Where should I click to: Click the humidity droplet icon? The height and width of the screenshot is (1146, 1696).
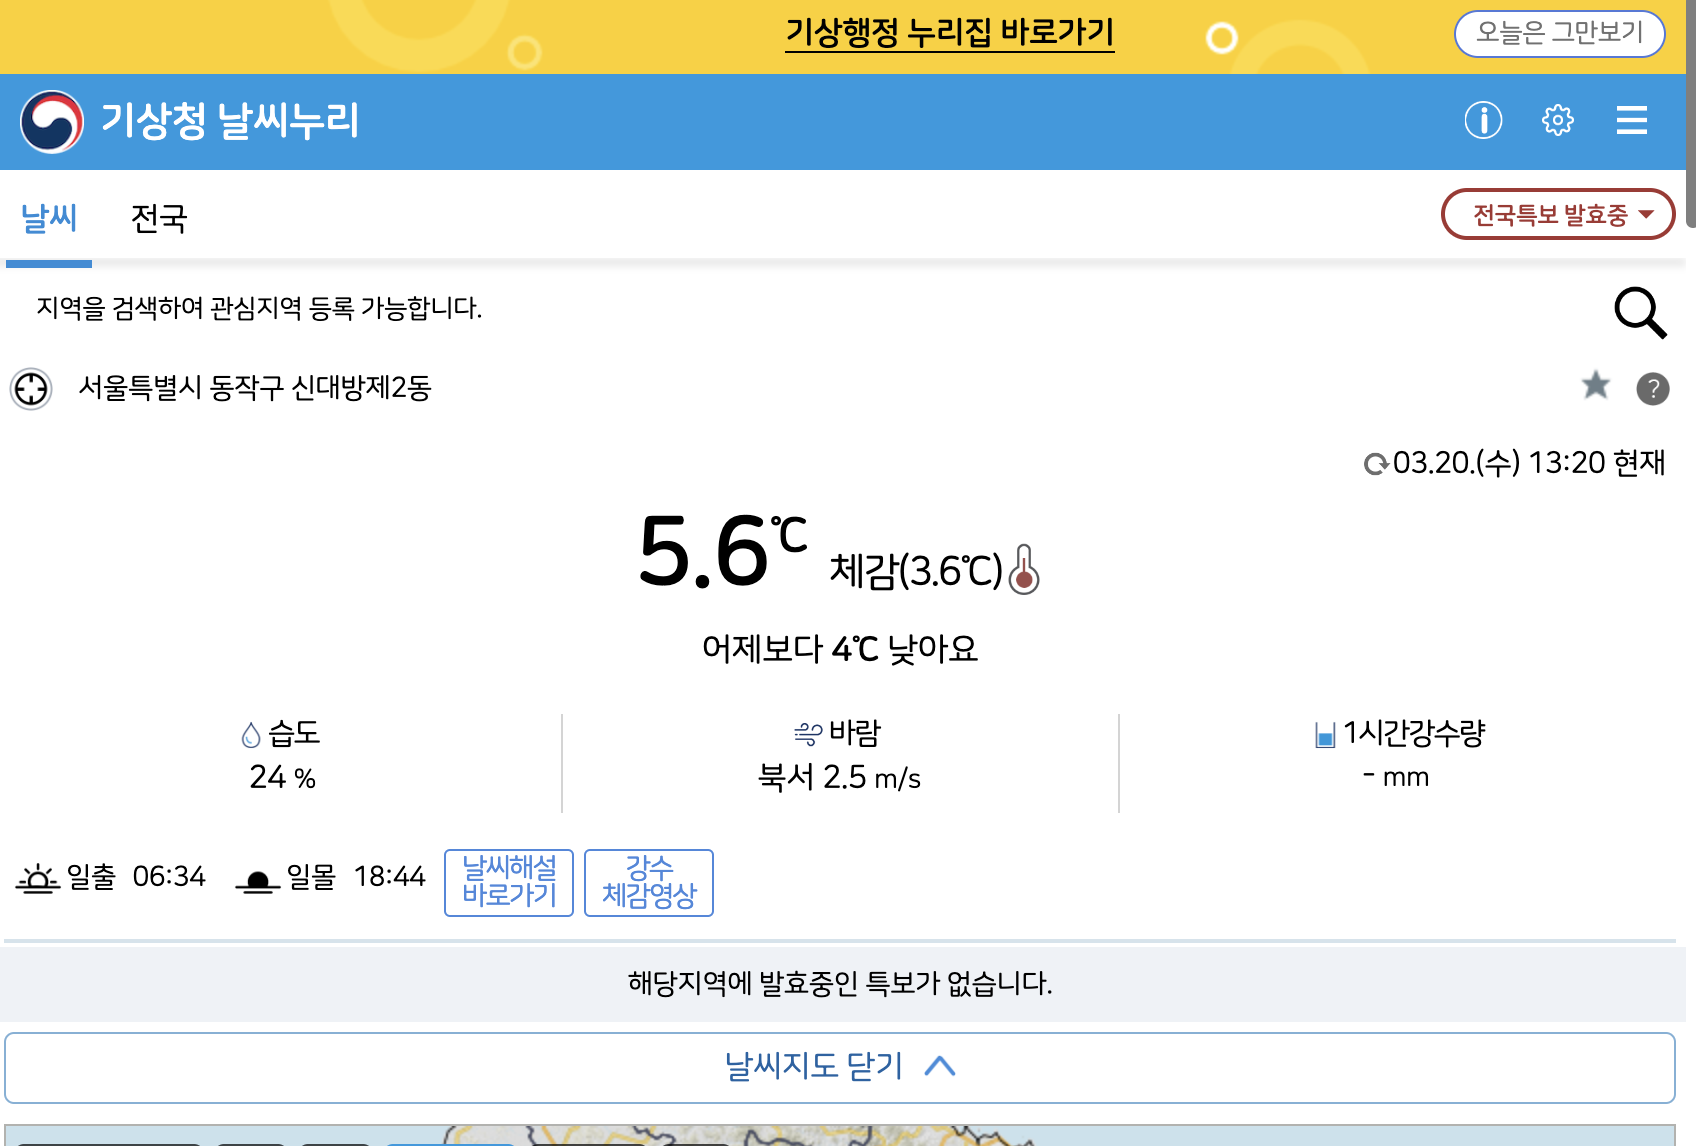pyautogui.click(x=250, y=733)
